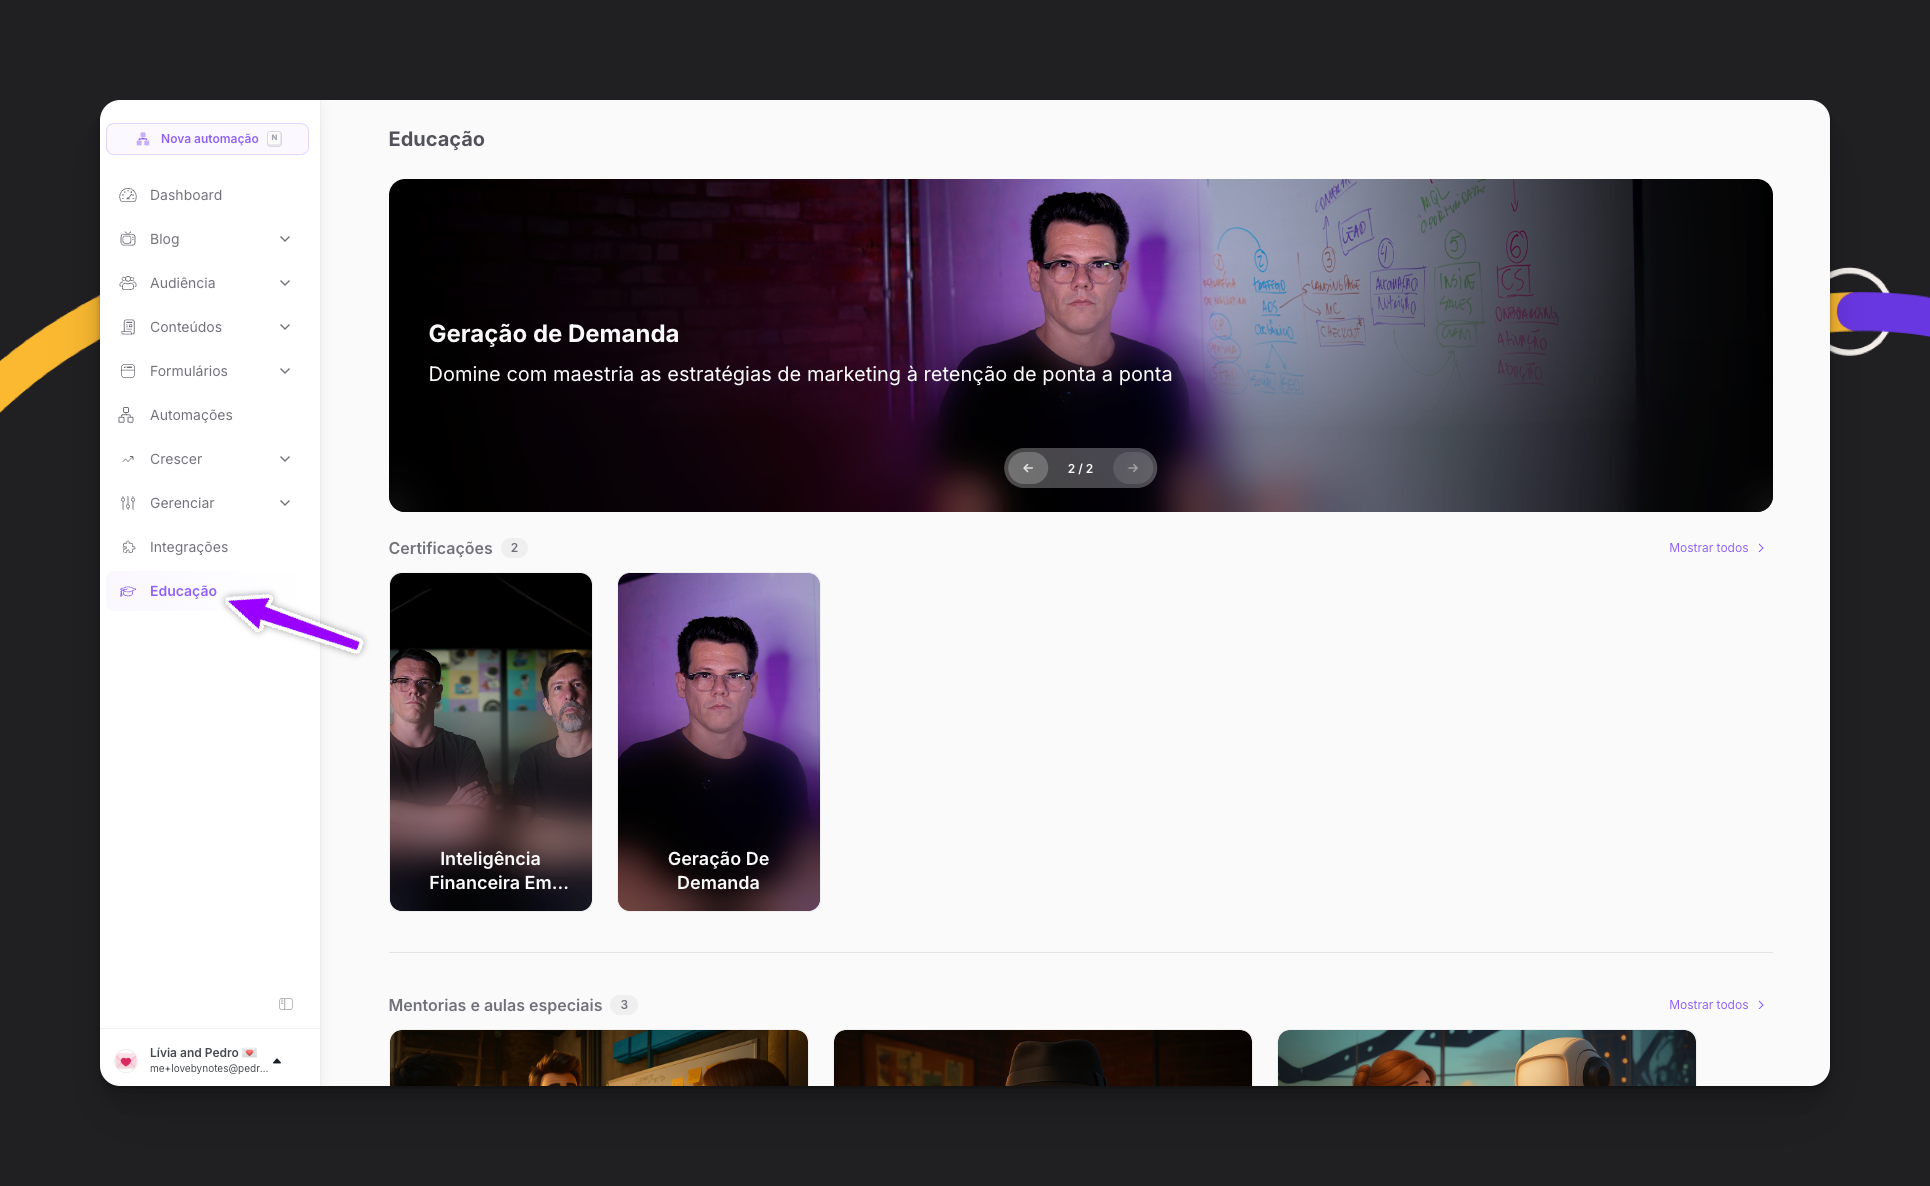Click the Dashboard gauge icon
1930x1186 pixels.
[128, 195]
